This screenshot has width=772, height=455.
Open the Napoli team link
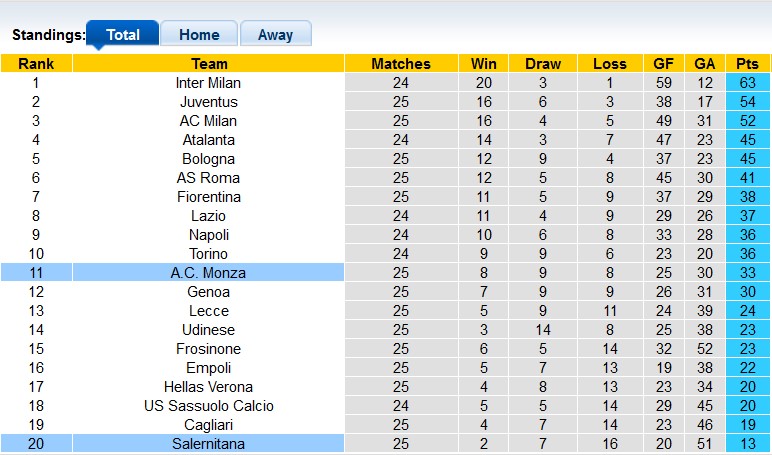point(208,235)
